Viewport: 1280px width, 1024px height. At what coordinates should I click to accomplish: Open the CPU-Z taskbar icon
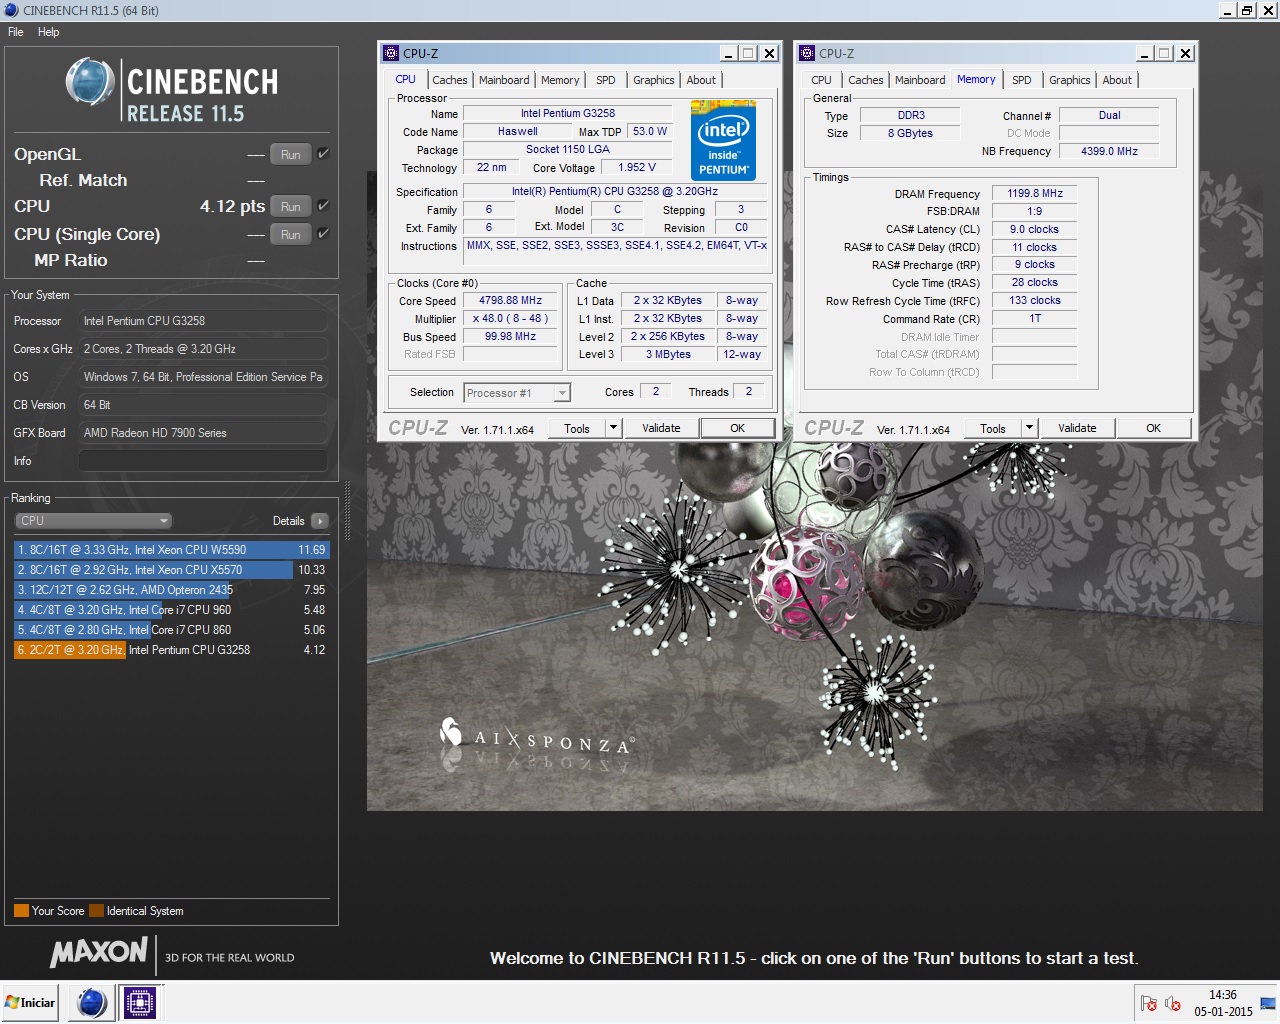(x=139, y=1002)
